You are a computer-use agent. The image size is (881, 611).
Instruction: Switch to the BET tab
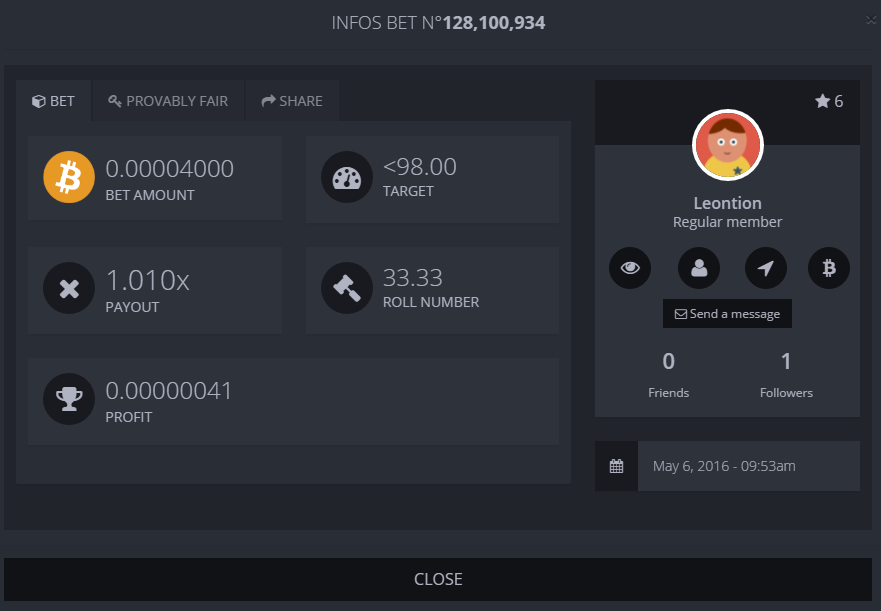coord(53,101)
